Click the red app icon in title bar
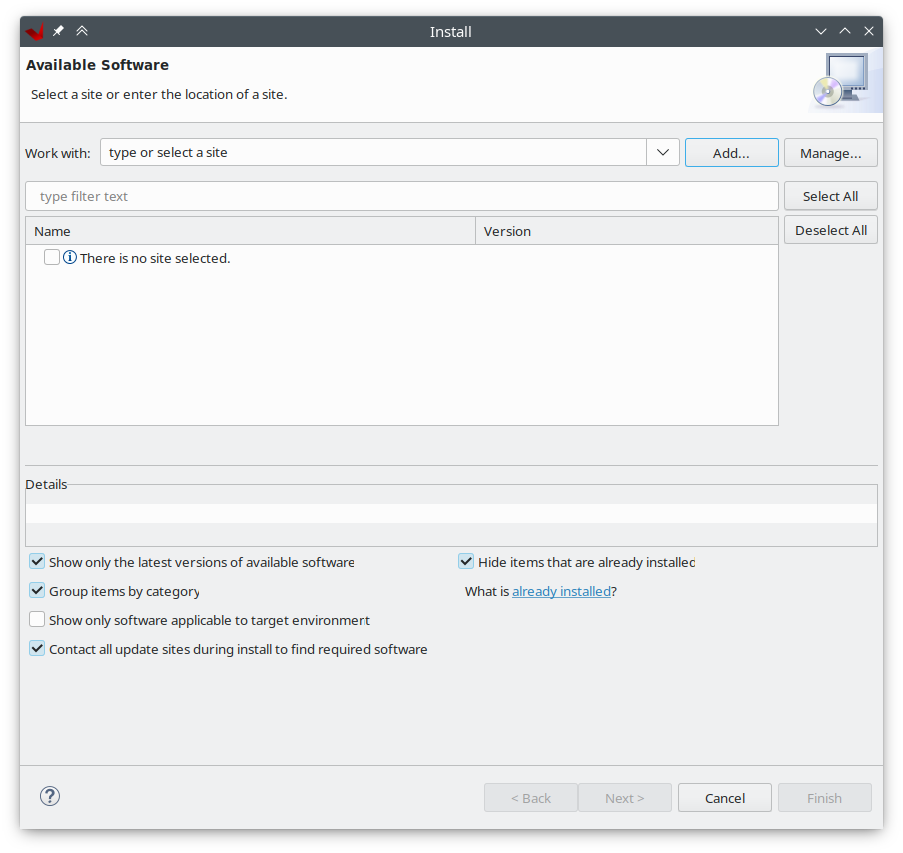The height and width of the screenshot is (853, 903). tap(35, 32)
